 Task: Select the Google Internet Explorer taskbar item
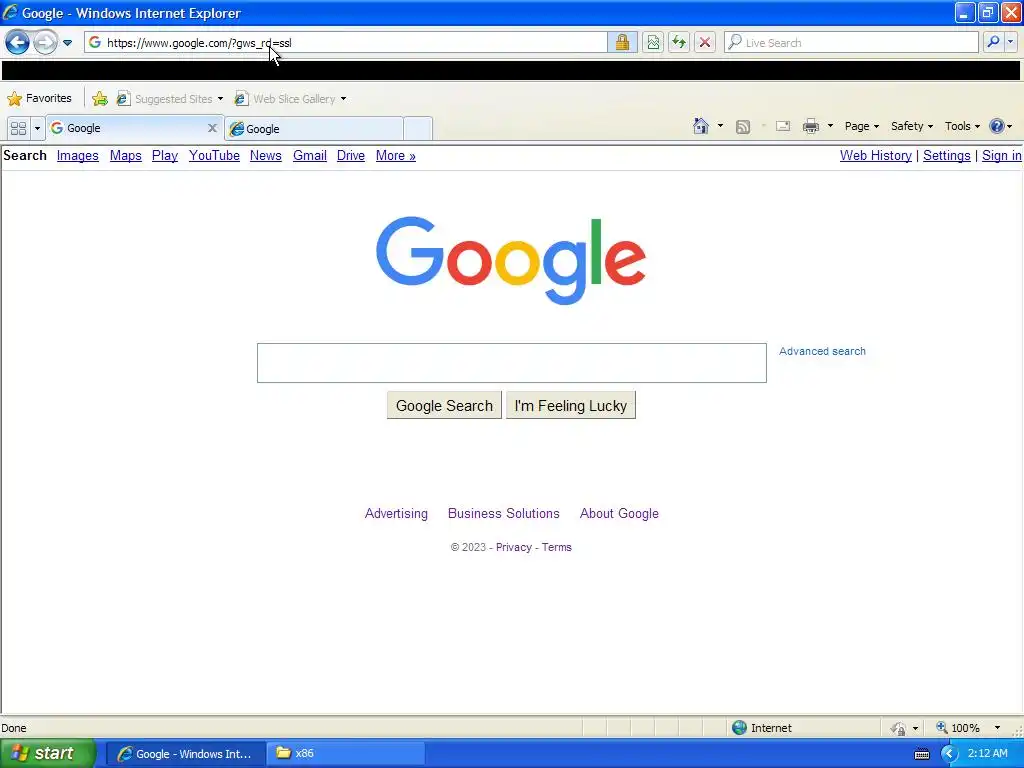click(x=185, y=754)
